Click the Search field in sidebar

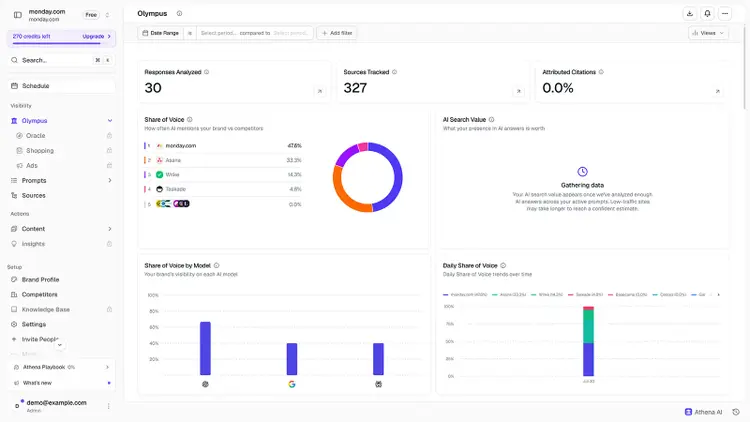coord(61,60)
